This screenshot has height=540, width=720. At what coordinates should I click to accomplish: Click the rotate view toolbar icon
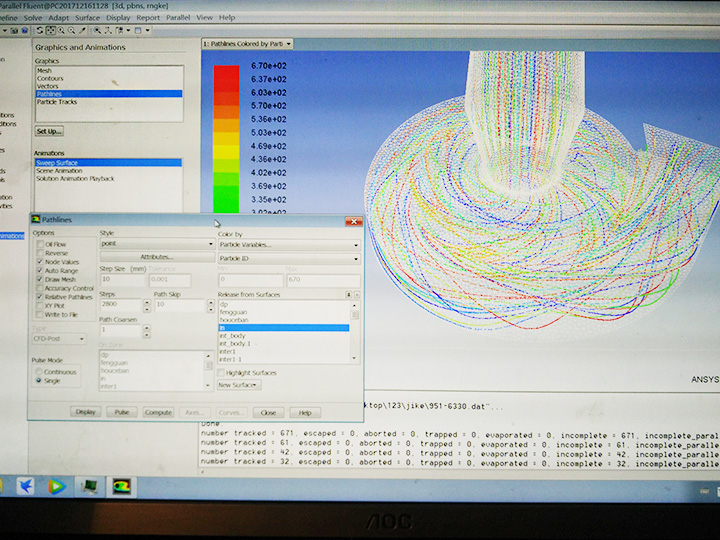pyautogui.click(x=39, y=30)
